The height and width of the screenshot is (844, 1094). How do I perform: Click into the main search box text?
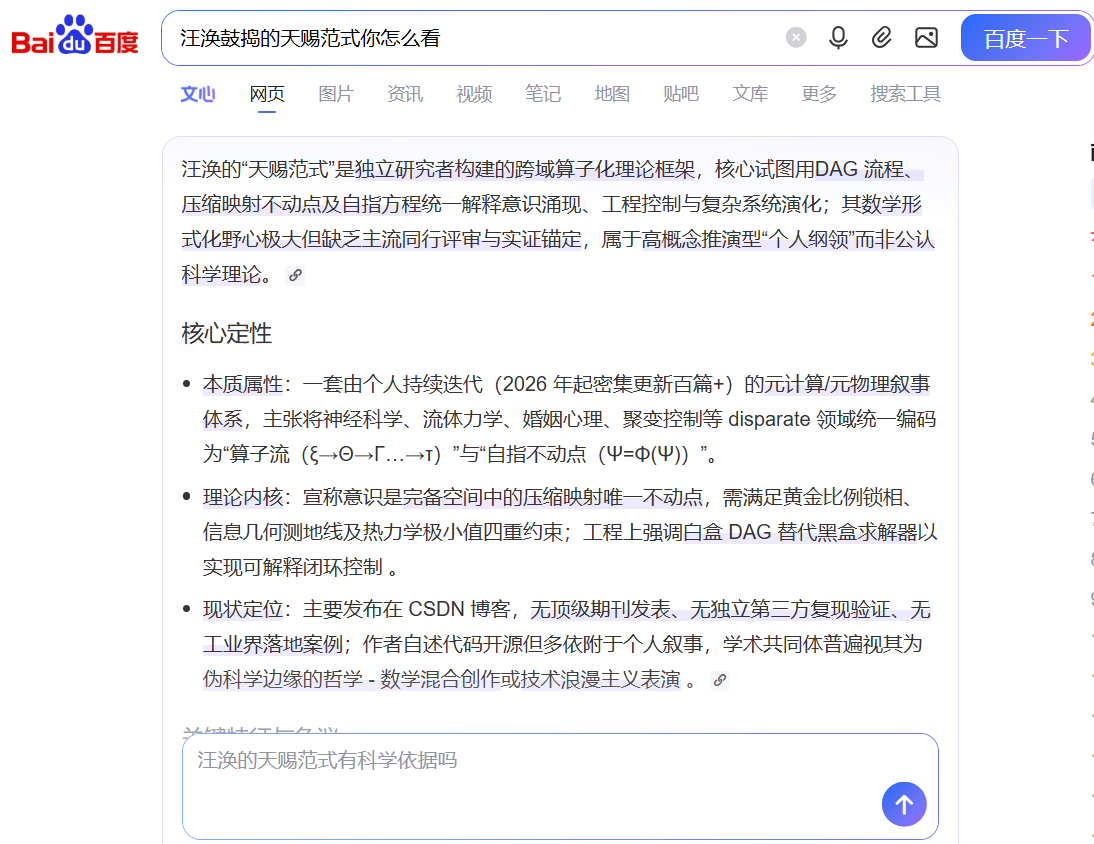(x=310, y=38)
